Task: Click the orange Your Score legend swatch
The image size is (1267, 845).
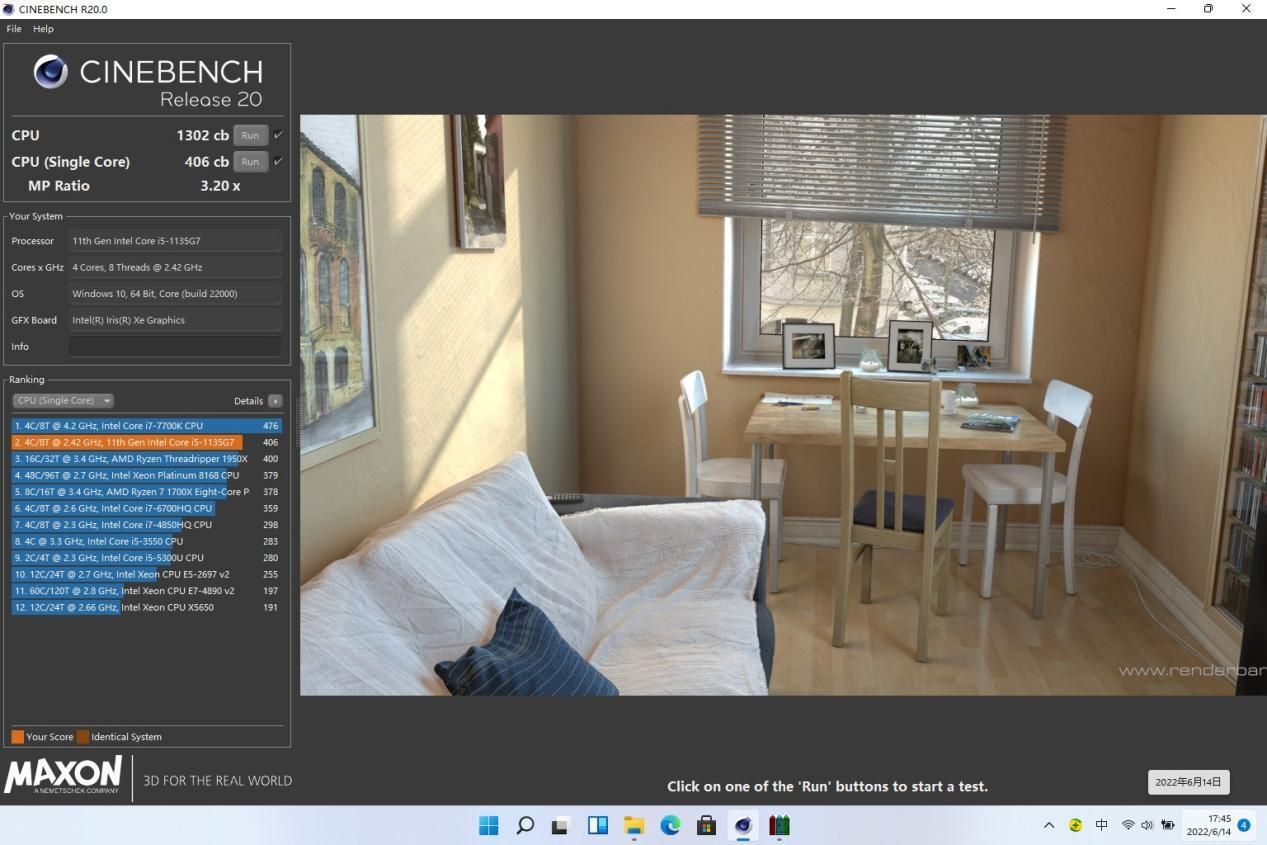Action: point(17,737)
